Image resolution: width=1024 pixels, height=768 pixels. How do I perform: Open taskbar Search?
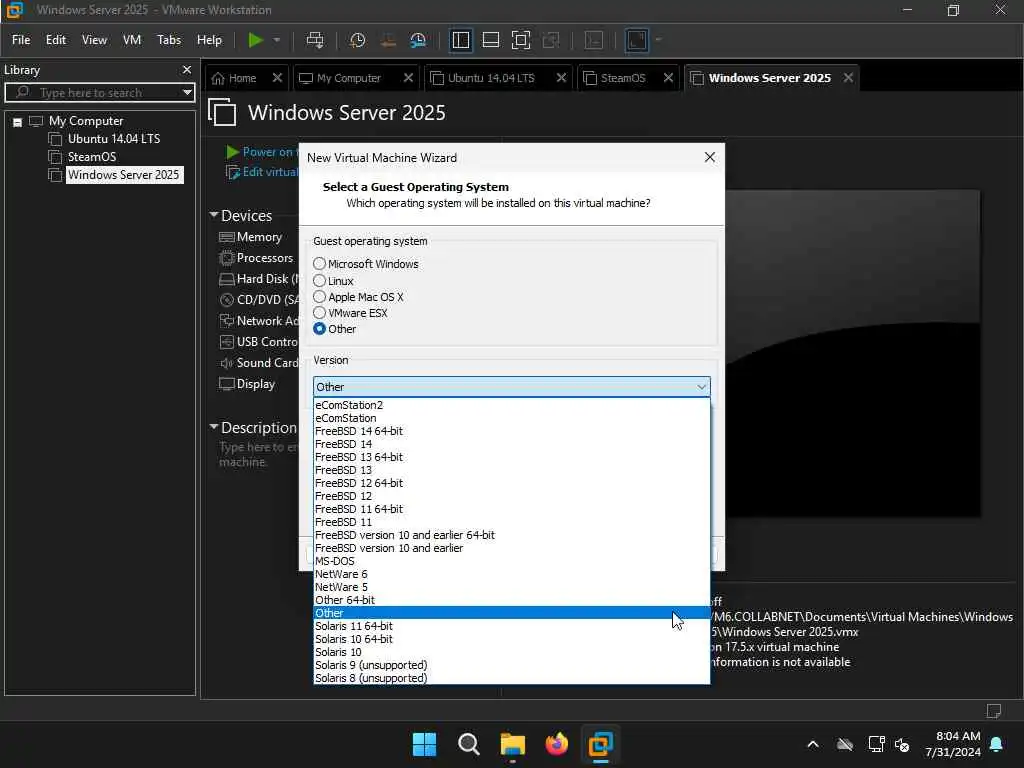pyautogui.click(x=468, y=744)
